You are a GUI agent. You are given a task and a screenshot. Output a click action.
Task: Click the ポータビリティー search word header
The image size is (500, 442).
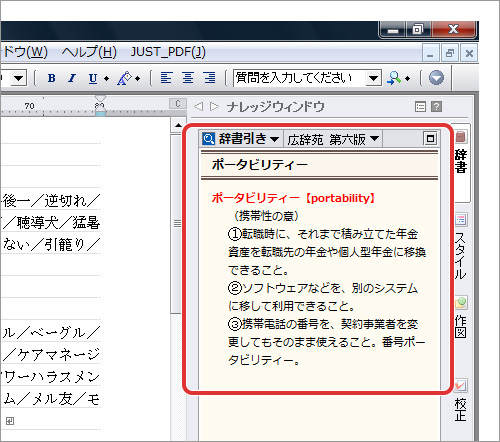click(x=260, y=165)
